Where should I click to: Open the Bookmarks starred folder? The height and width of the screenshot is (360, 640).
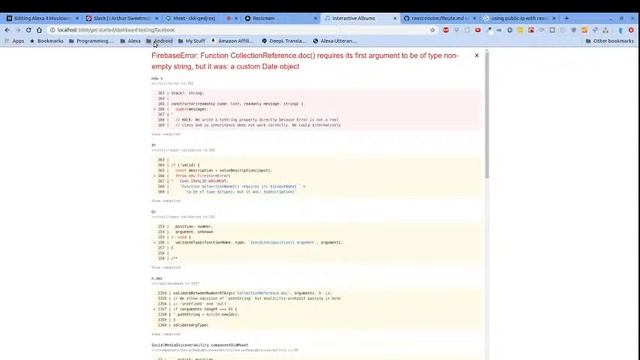[47, 41]
